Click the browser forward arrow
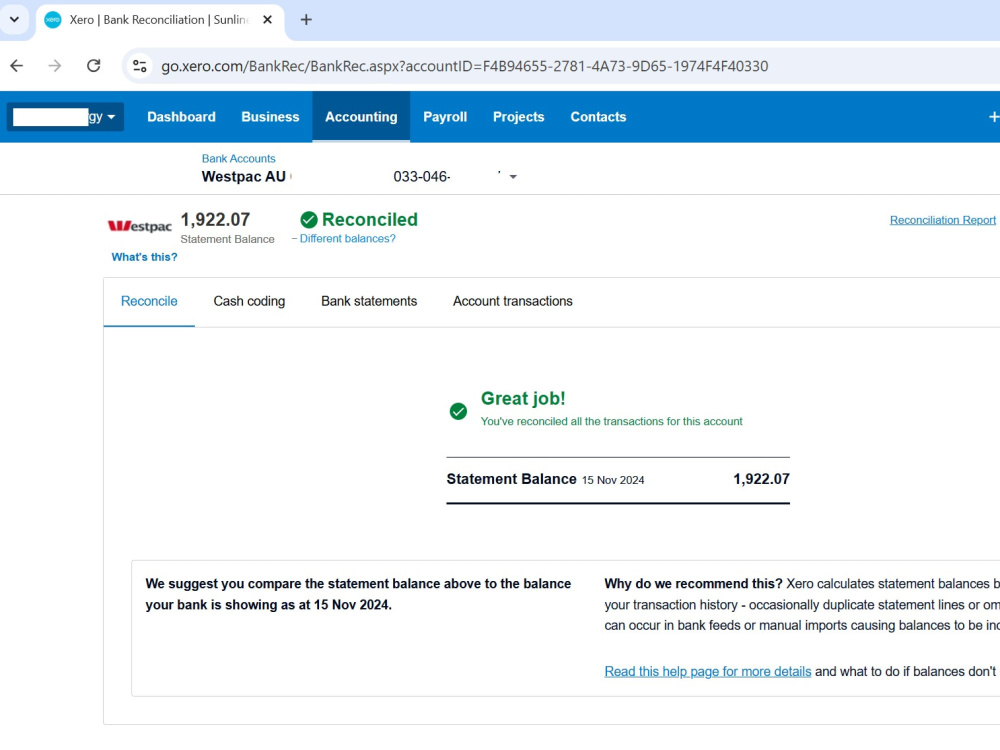Image resolution: width=1000 pixels, height=750 pixels. tap(55, 66)
